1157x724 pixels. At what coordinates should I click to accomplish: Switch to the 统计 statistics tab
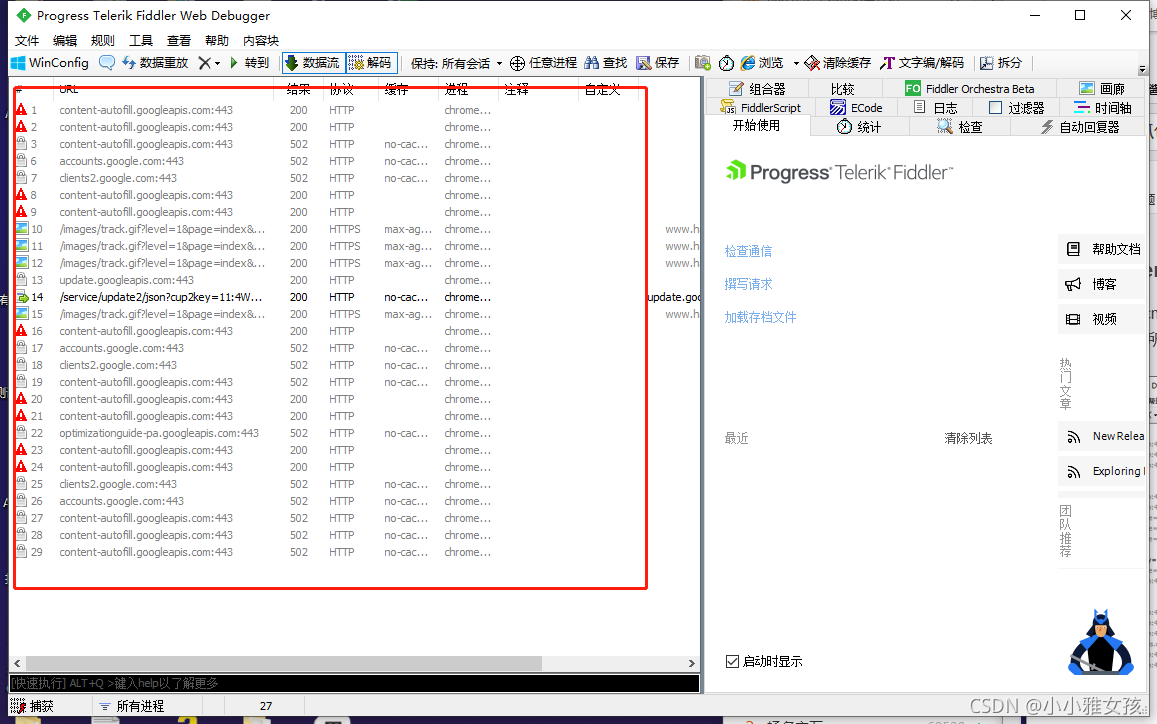coord(859,127)
